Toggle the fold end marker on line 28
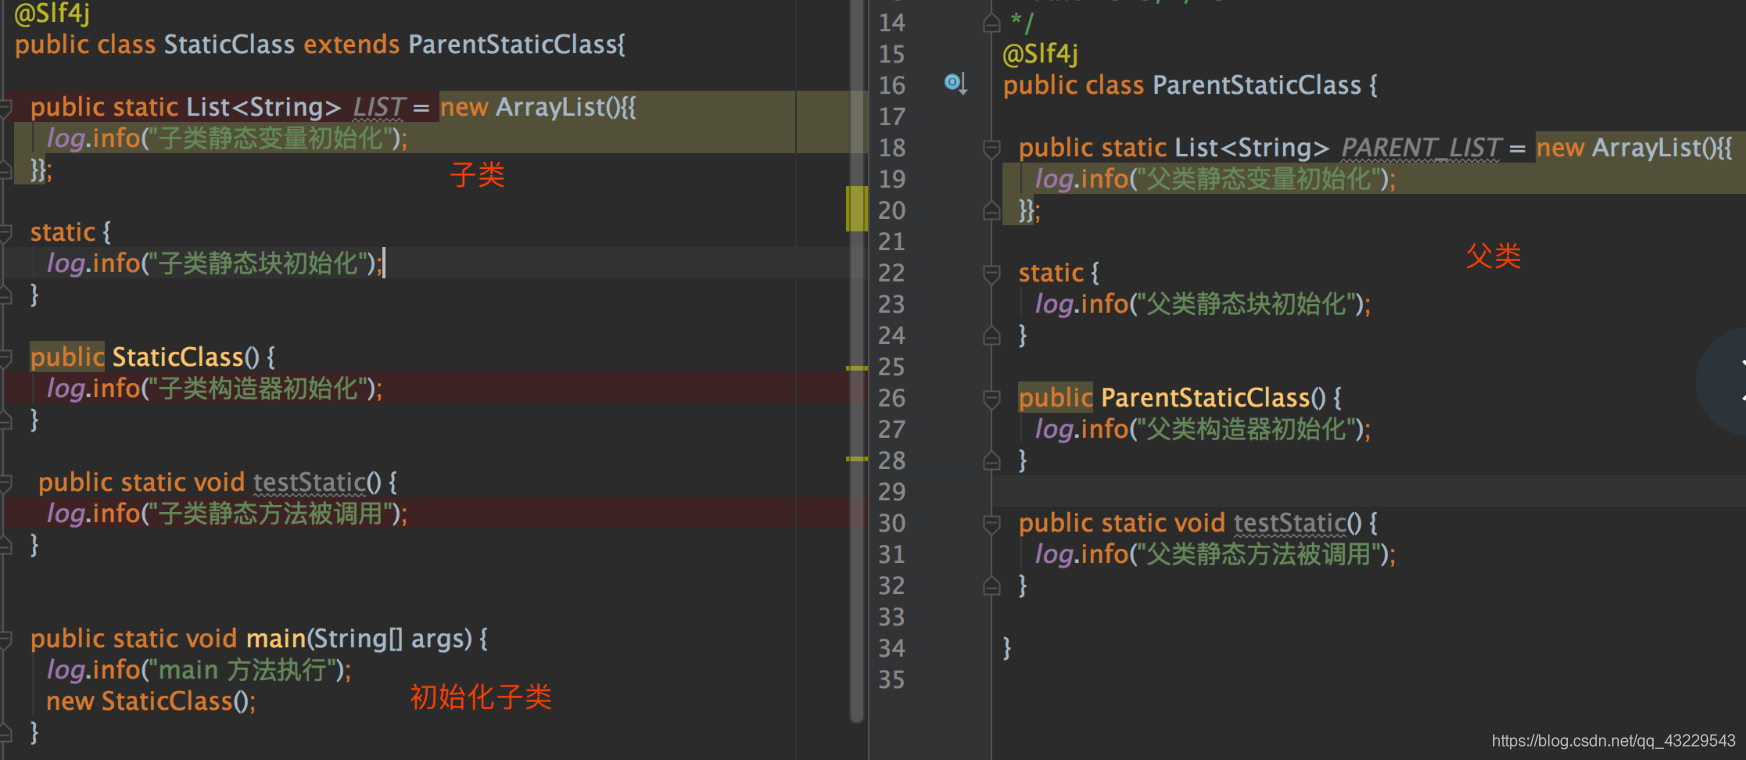Image resolution: width=1746 pixels, height=760 pixels. [x=992, y=461]
